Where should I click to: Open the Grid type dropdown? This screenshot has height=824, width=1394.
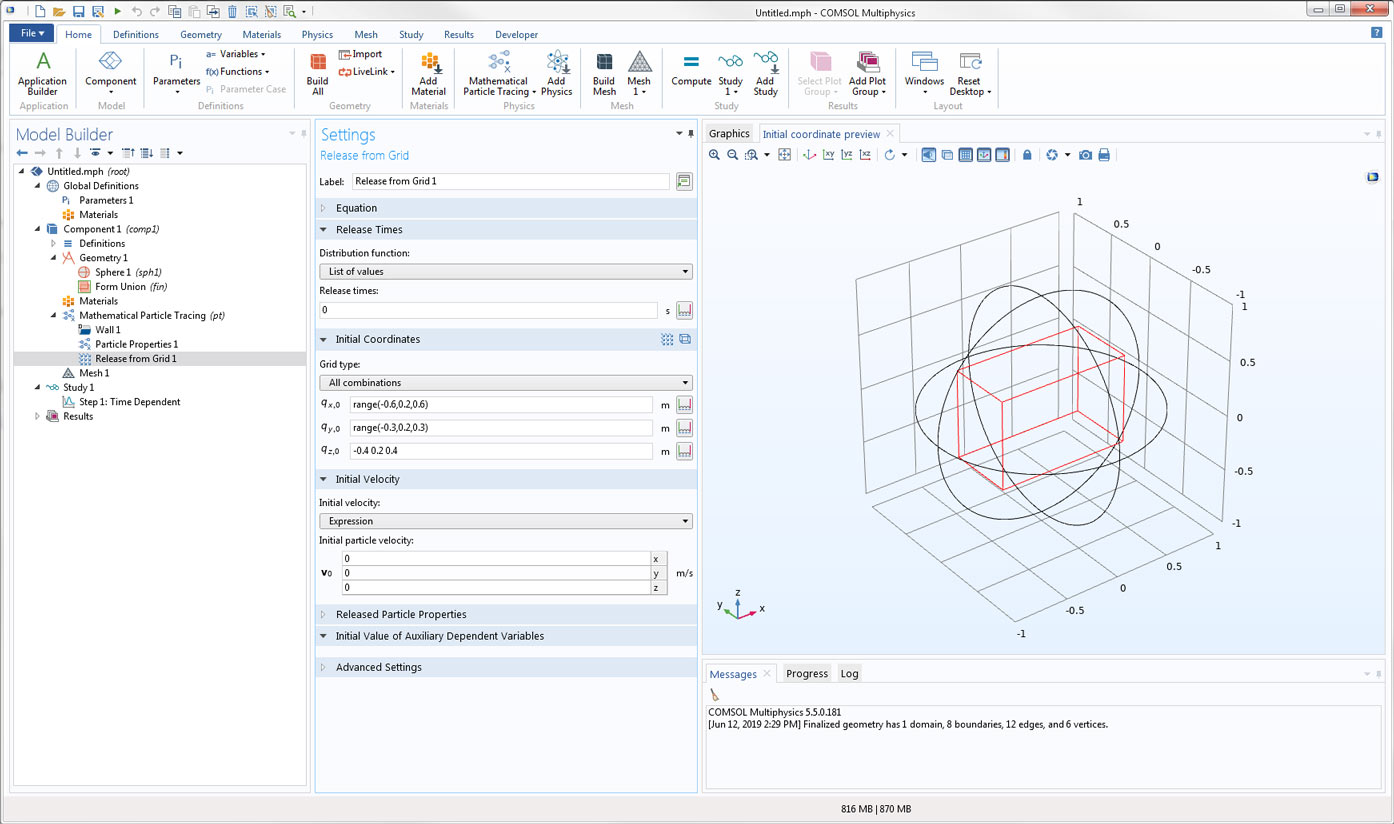pos(505,383)
